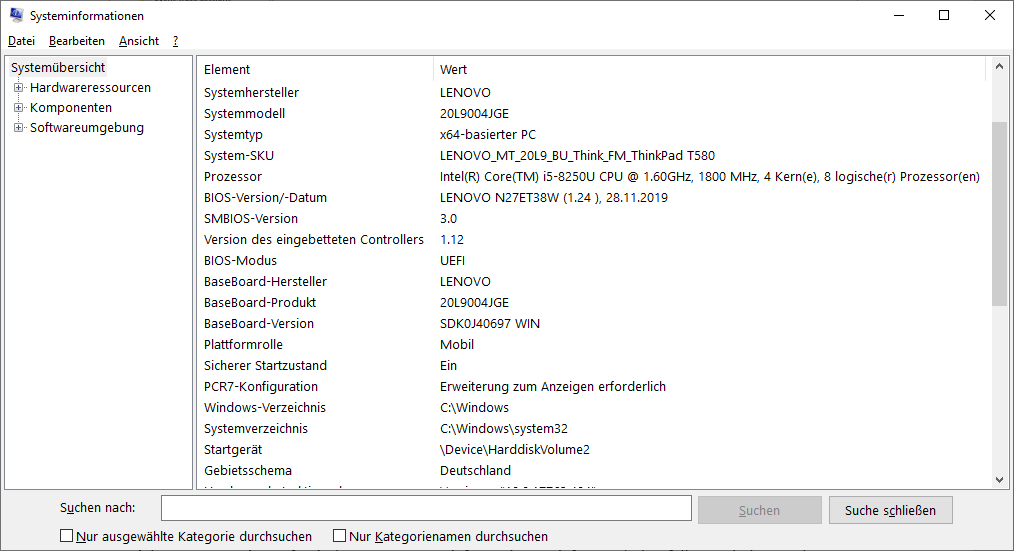Click the scrollbar up arrow
Screen dimensions: 1014x551
pyautogui.click(x=999, y=68)
